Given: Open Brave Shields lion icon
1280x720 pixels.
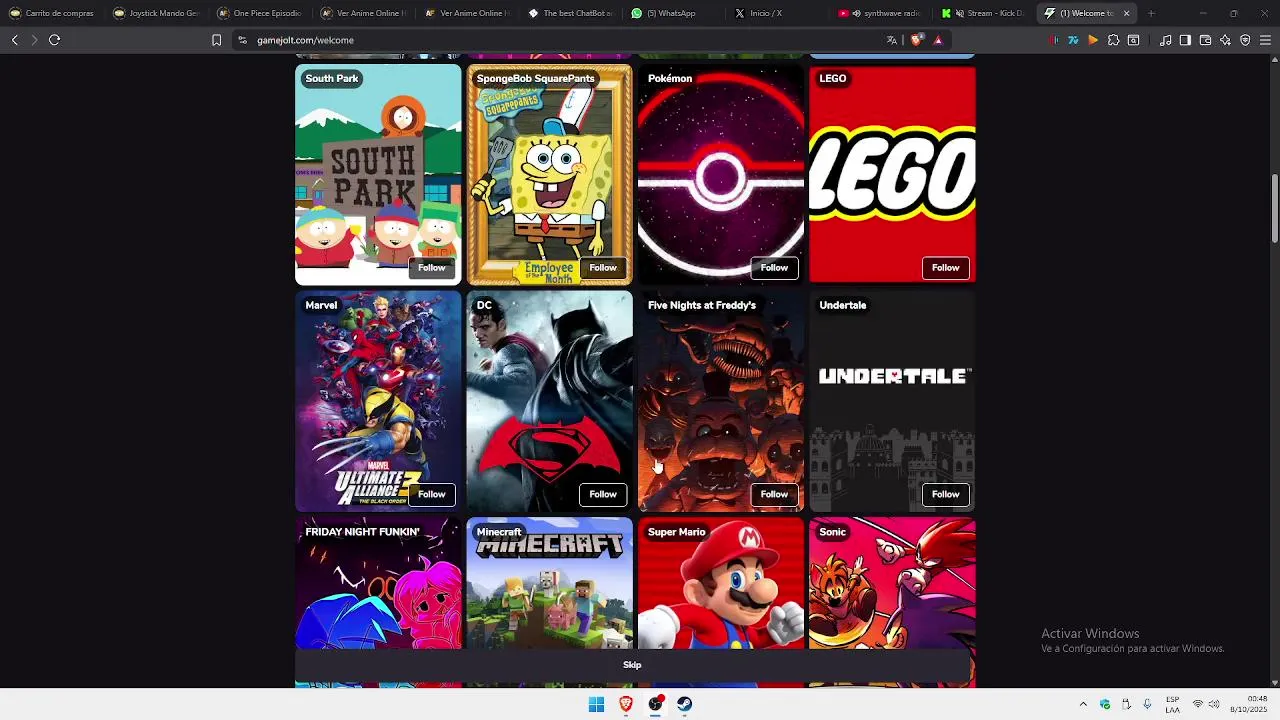Looking at the screenshot, I should (916, 40).
